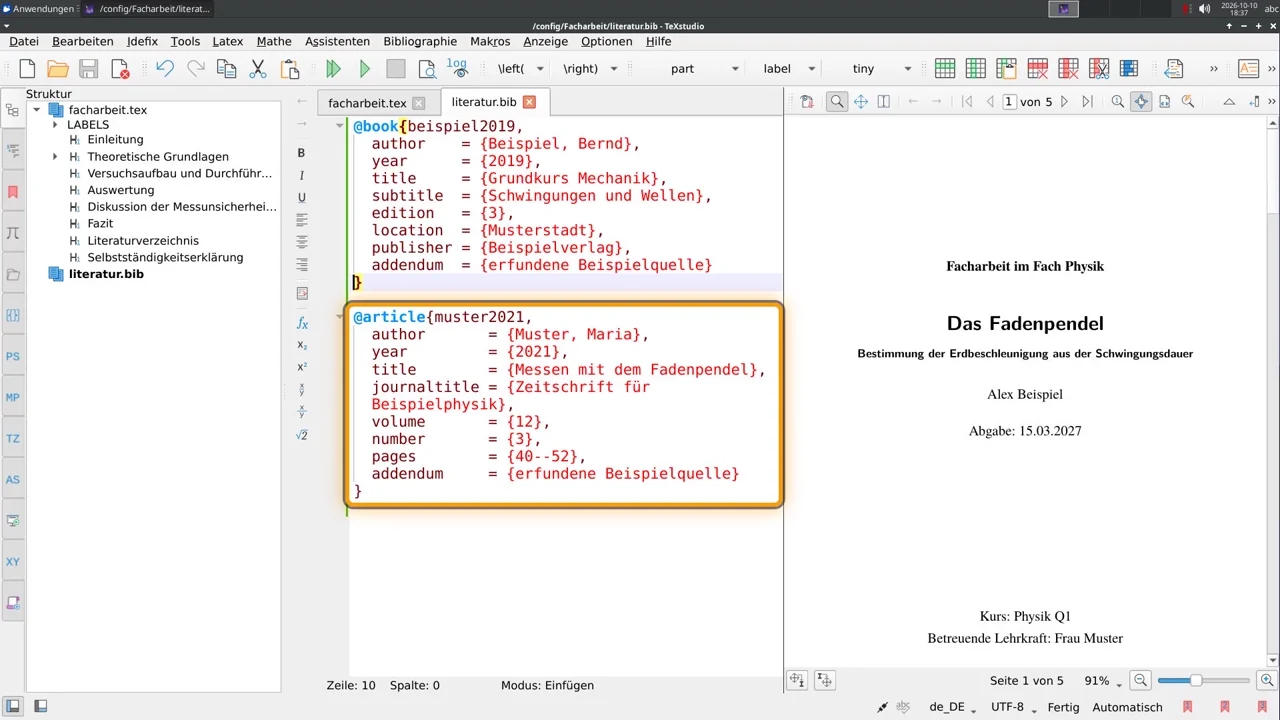
Task: Open the Makros menu
Action: pos(490,41)
